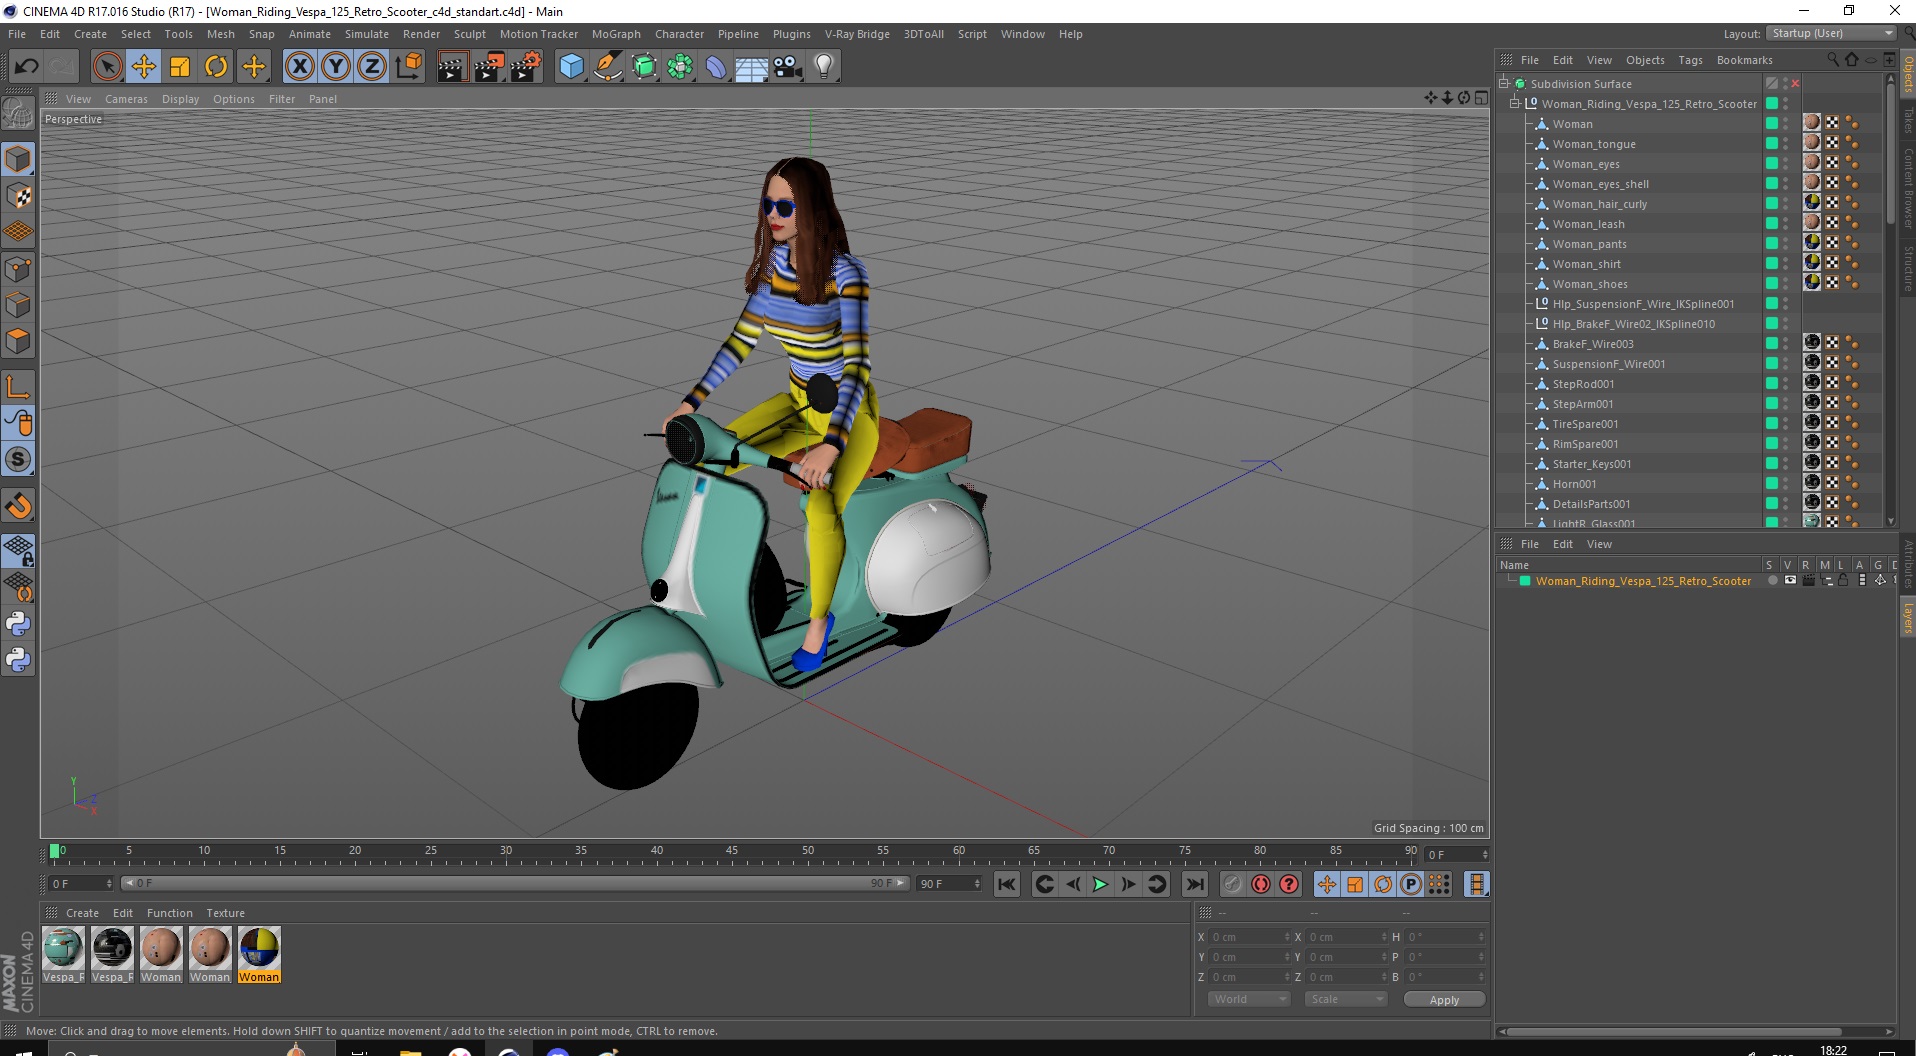Toggle Z axis lock
The image size is (1916, 1056).
click(372, 67)
